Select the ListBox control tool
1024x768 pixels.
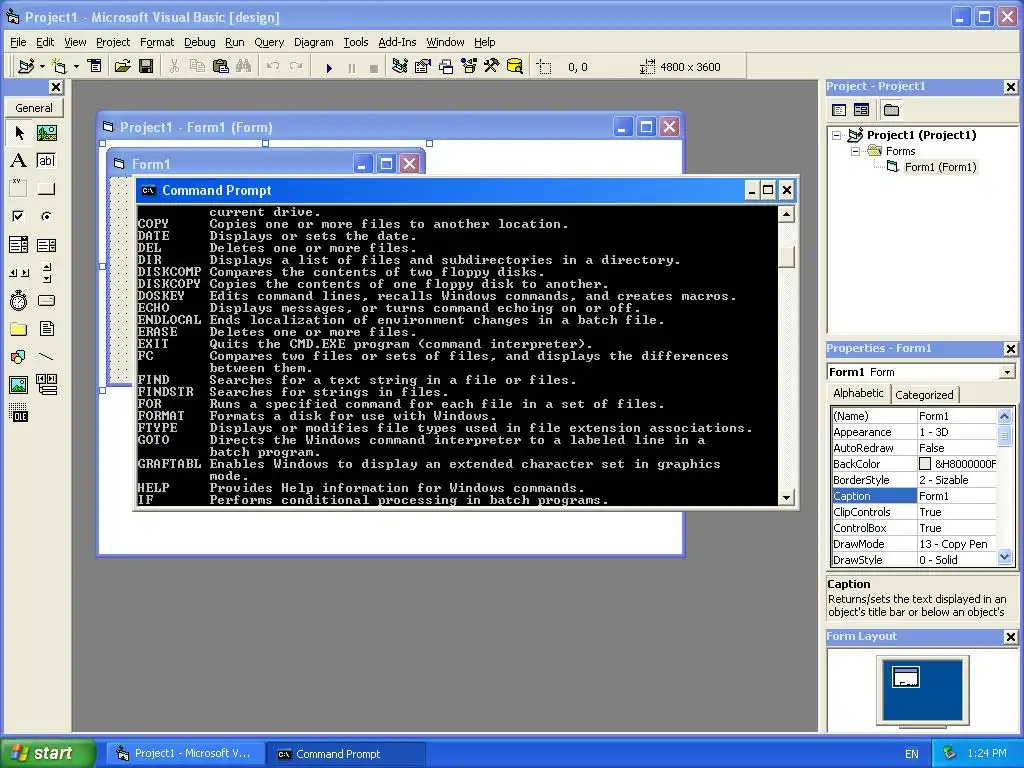click(x=46, y=245)
